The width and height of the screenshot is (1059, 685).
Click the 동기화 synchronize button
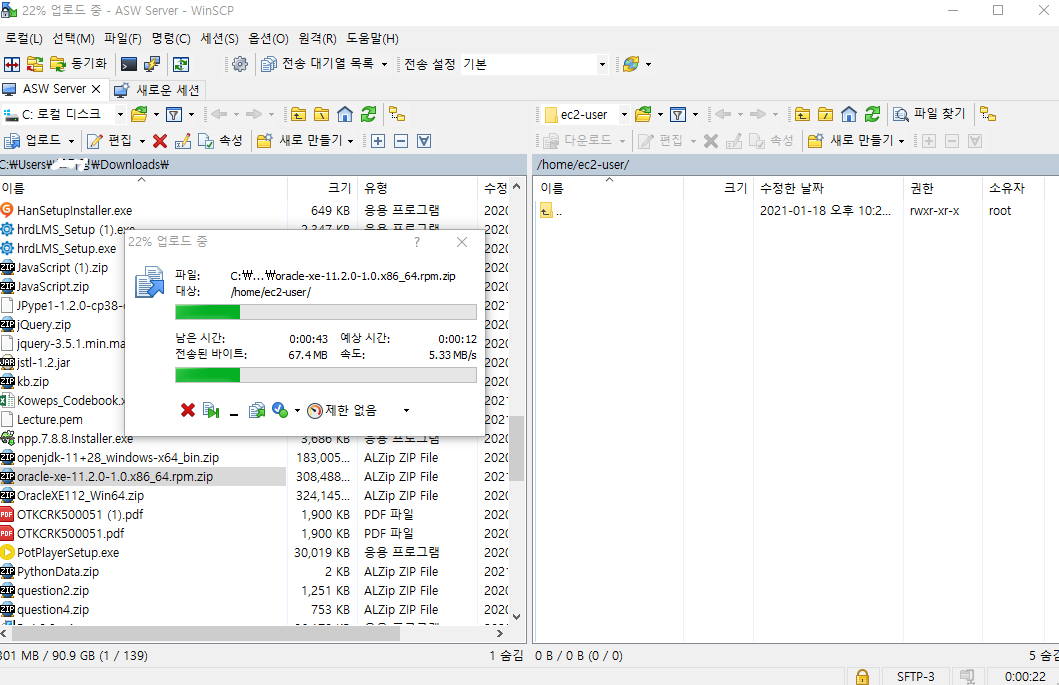78,64
